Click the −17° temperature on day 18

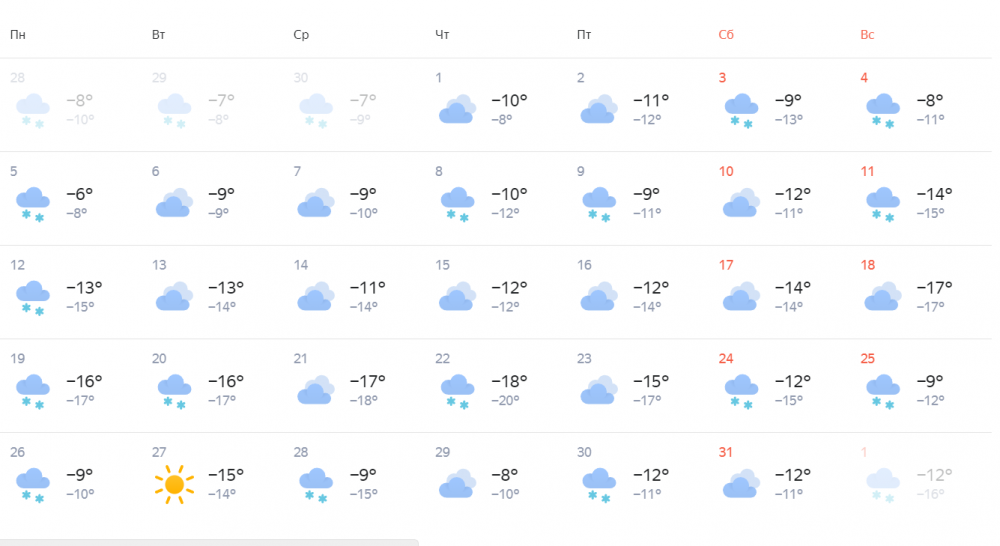tap(934, 288)
